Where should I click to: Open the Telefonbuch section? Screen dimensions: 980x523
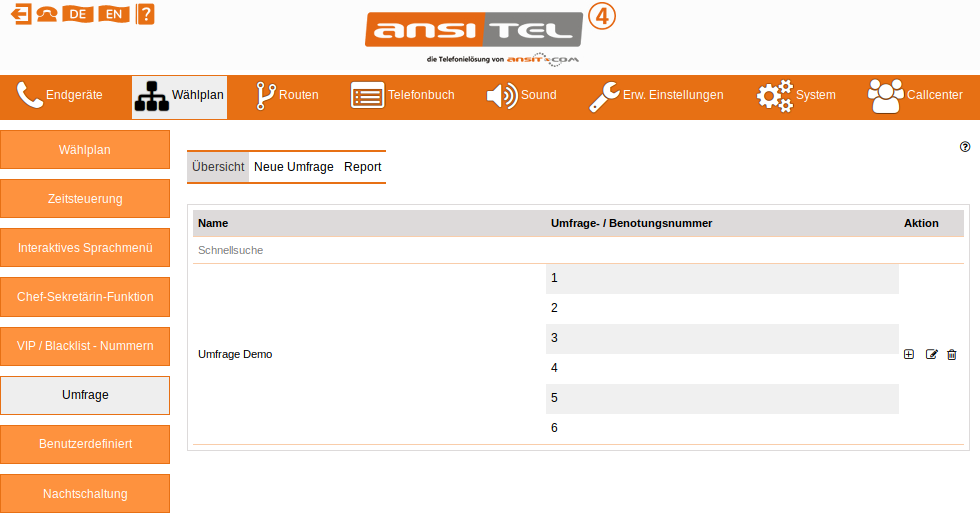point(403,96)
